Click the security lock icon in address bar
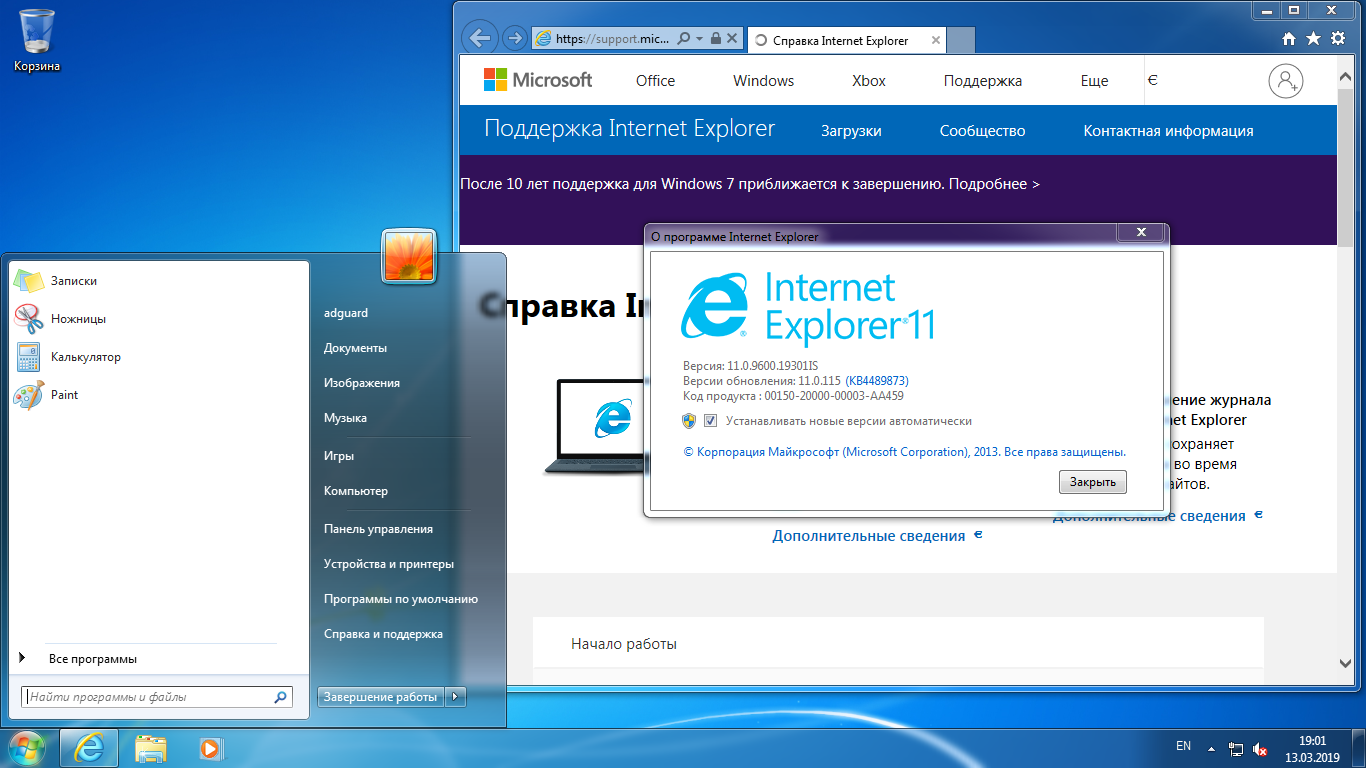The image size is (1366, 768). [x=715, y=39]
